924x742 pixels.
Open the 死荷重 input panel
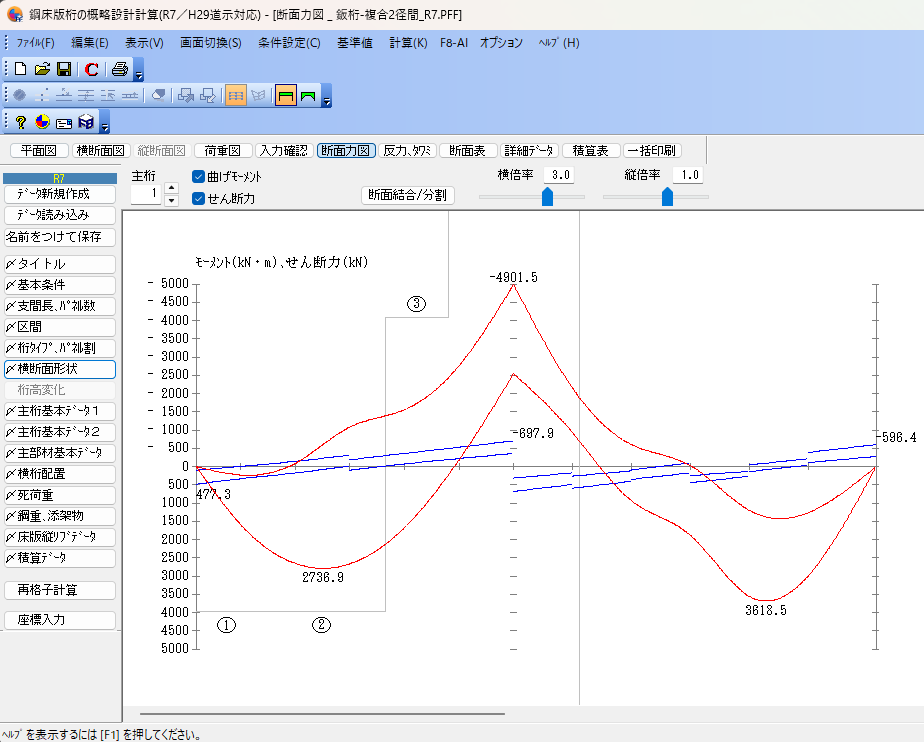(x=60, y=496)
